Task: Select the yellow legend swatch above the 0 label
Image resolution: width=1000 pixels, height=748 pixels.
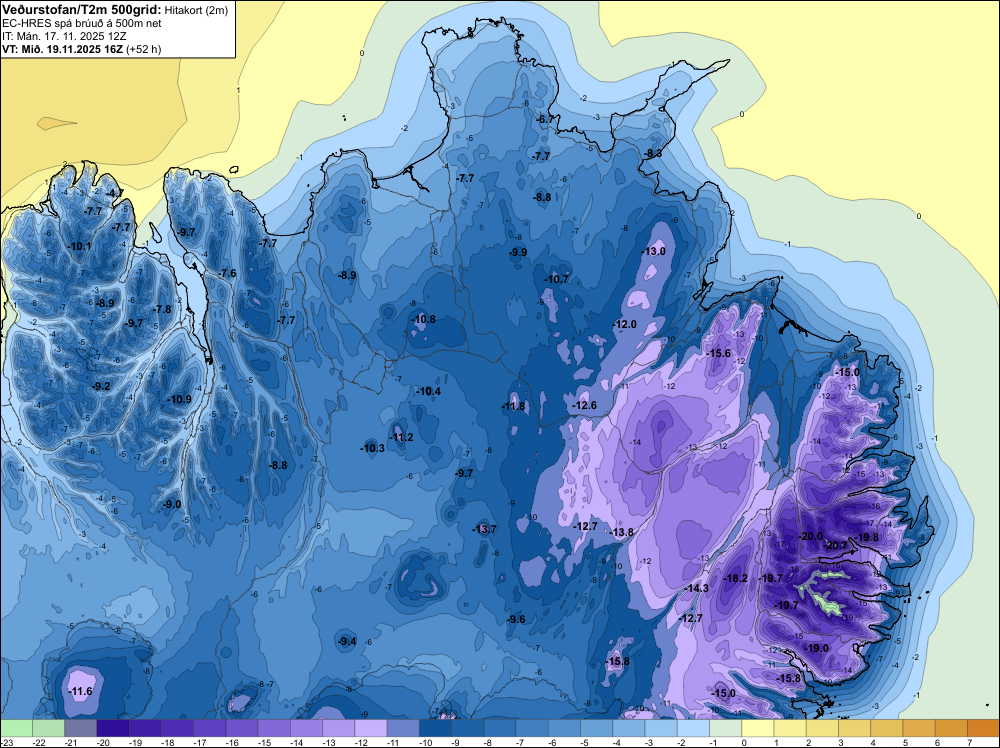Action: (758, 728)
